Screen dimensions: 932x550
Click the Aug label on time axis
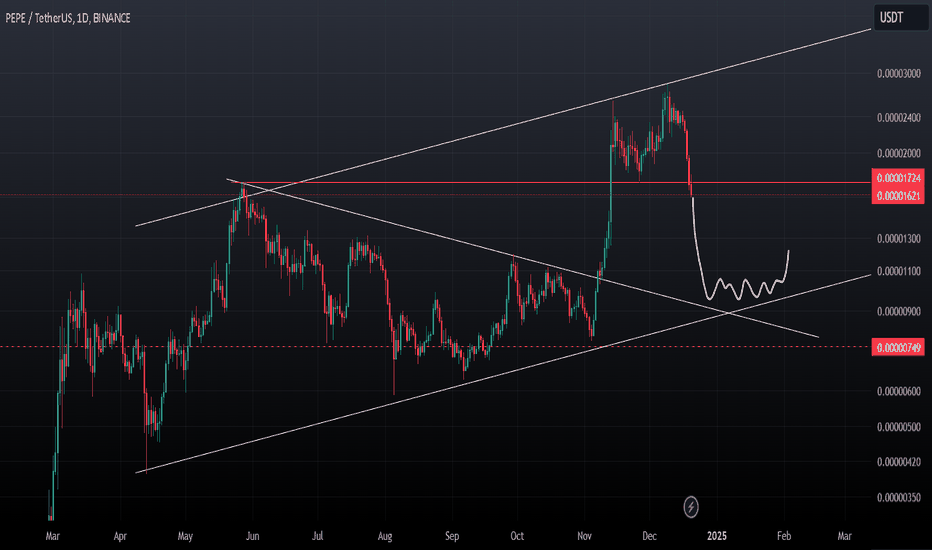click(385, 536)
